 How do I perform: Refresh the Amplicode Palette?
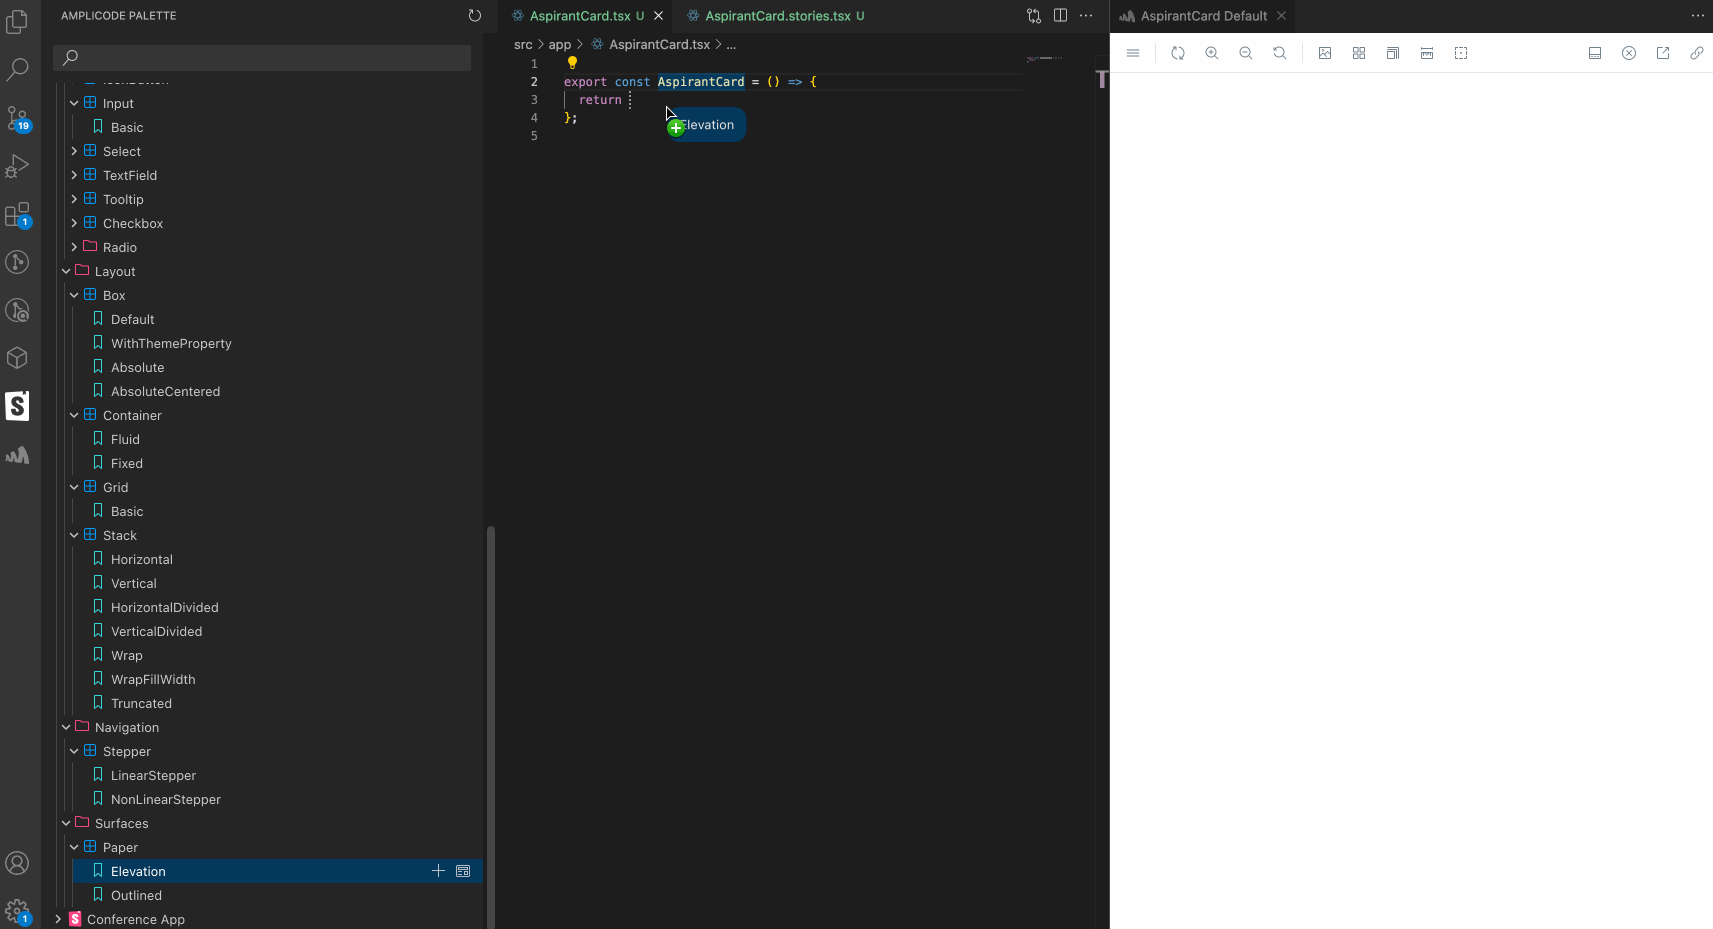(475, 16)
